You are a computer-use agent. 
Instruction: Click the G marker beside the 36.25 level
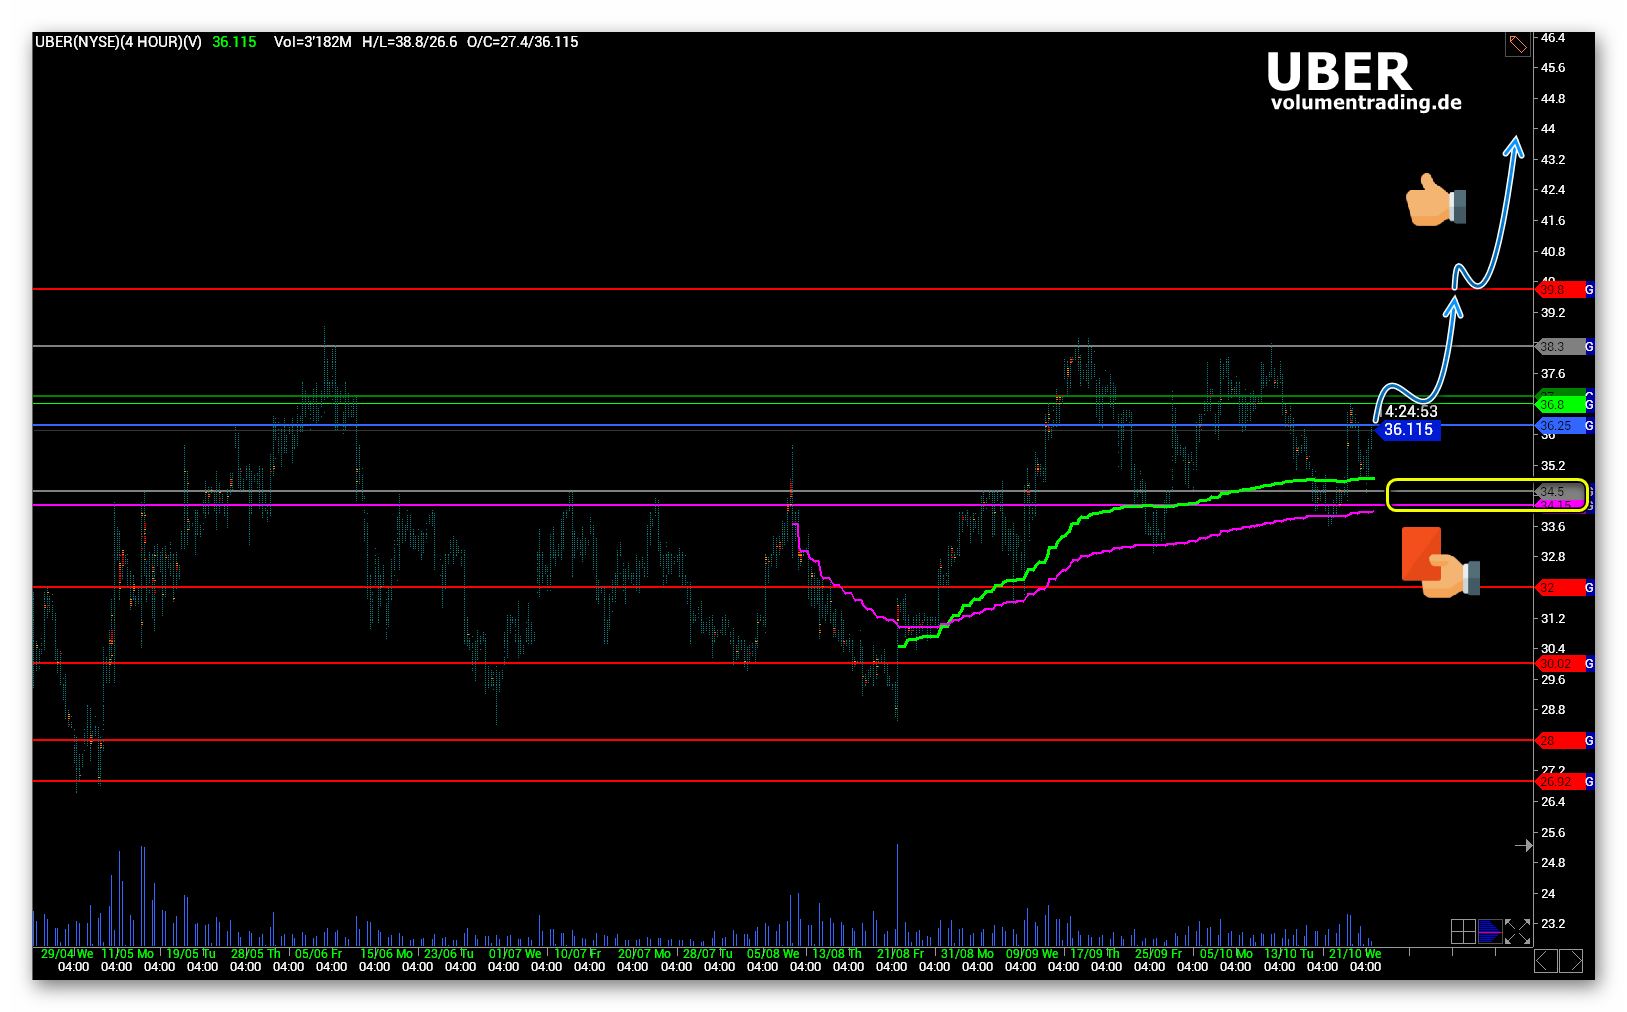tap(1589, 426)
